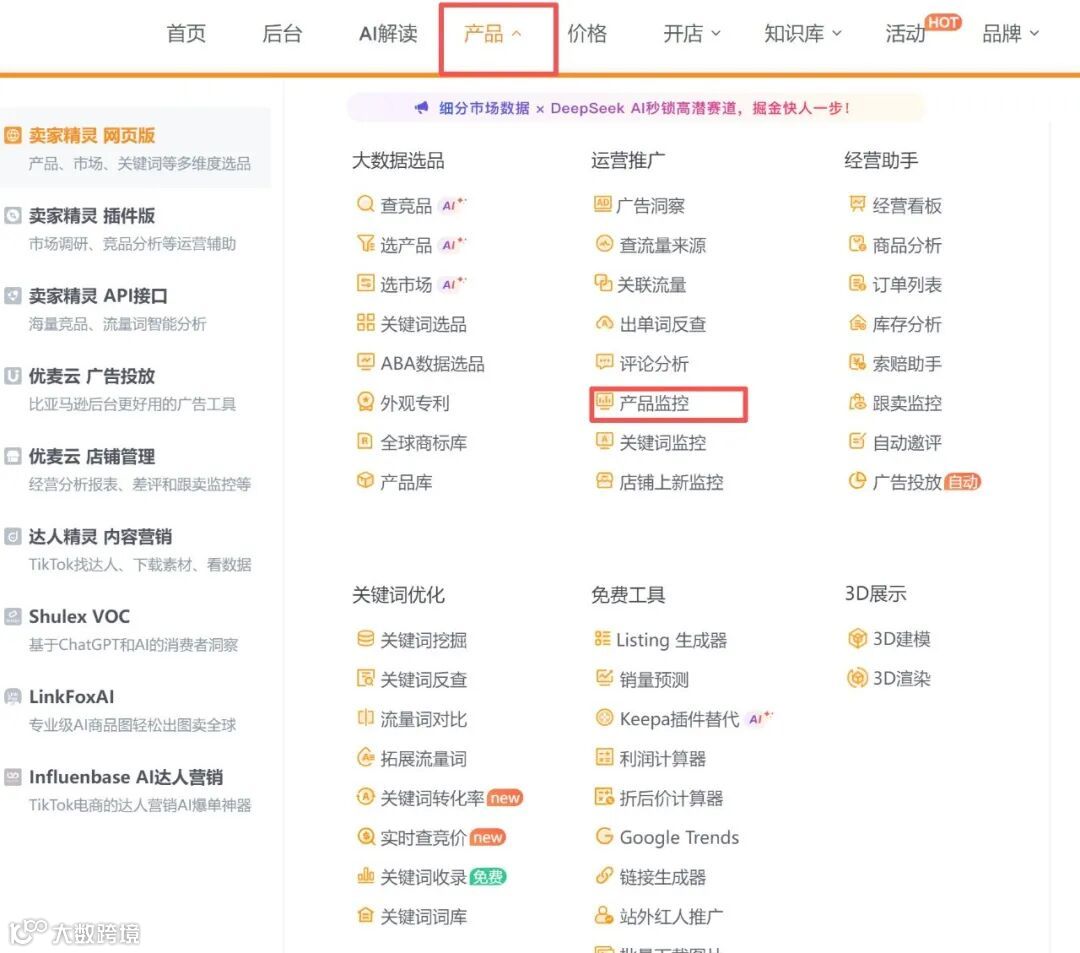
Task: Click the 选市场 icon
Action: click(365, 283)
